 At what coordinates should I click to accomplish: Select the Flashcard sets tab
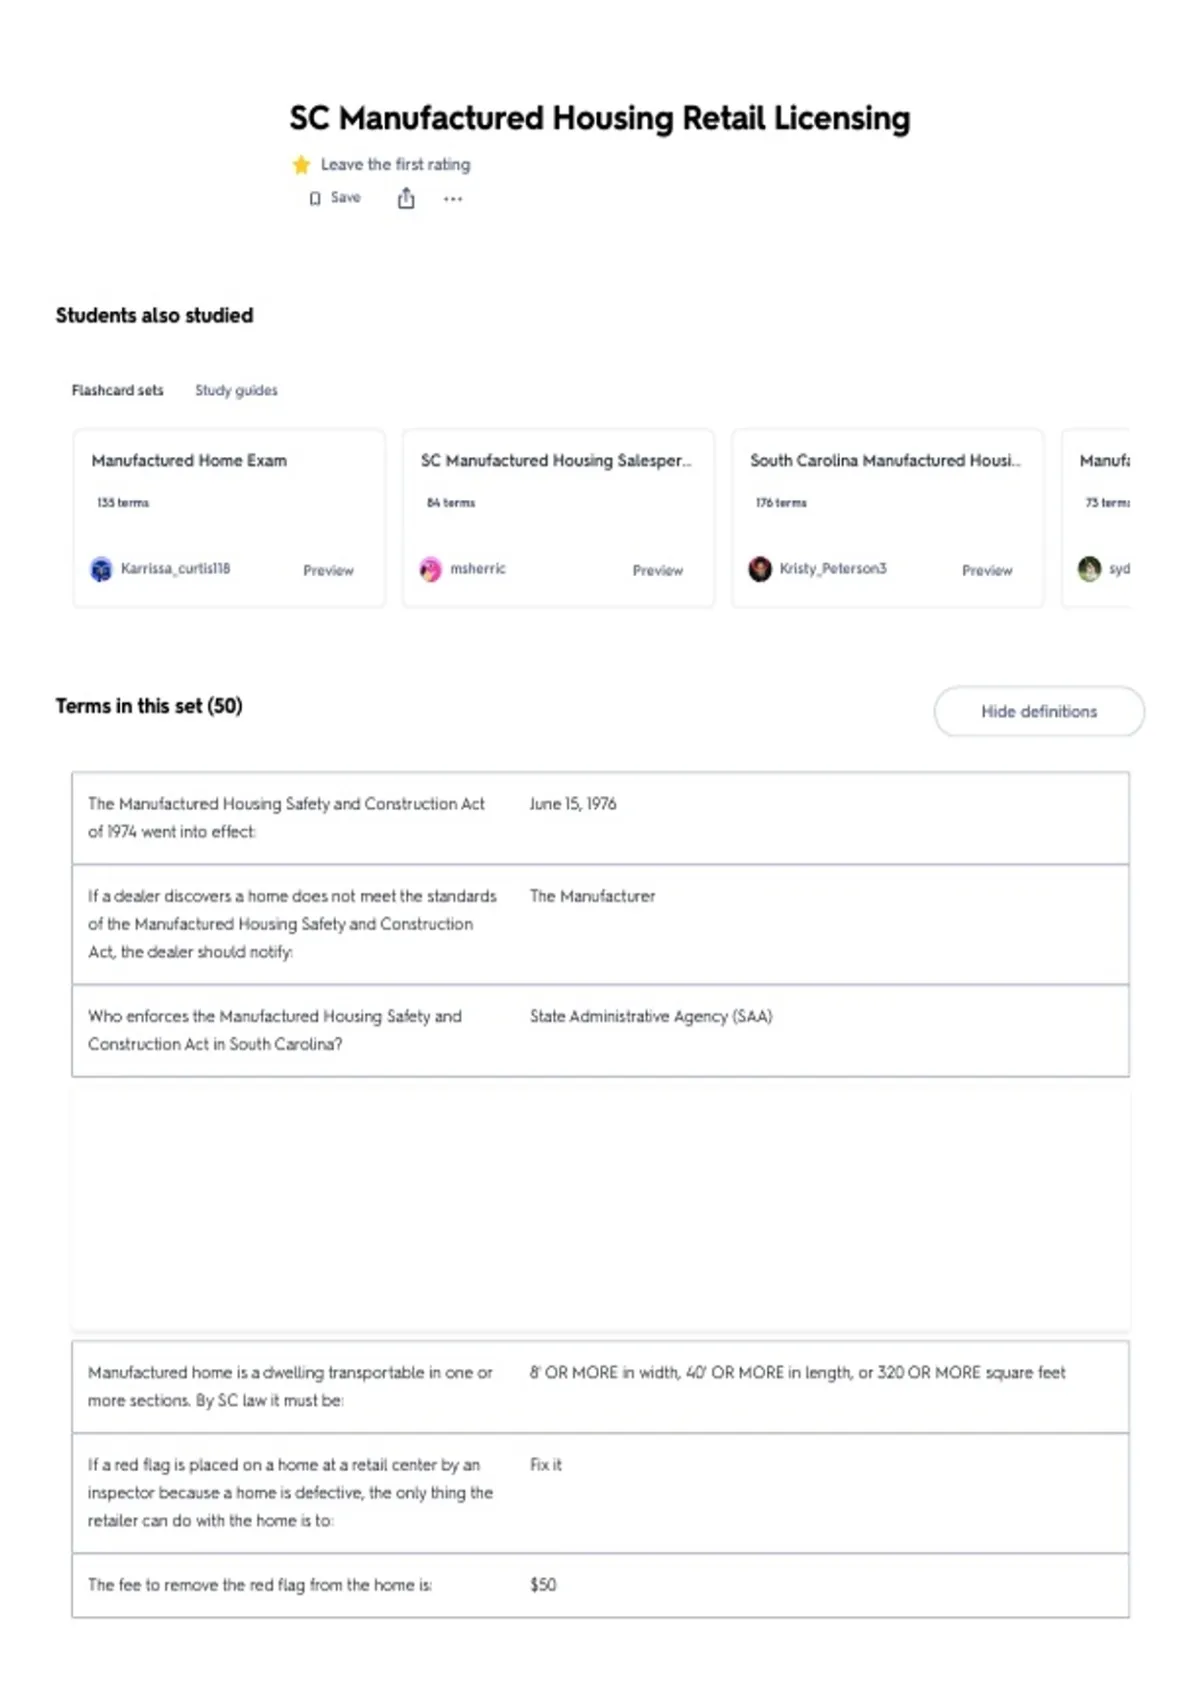click(x=117, y=390)
